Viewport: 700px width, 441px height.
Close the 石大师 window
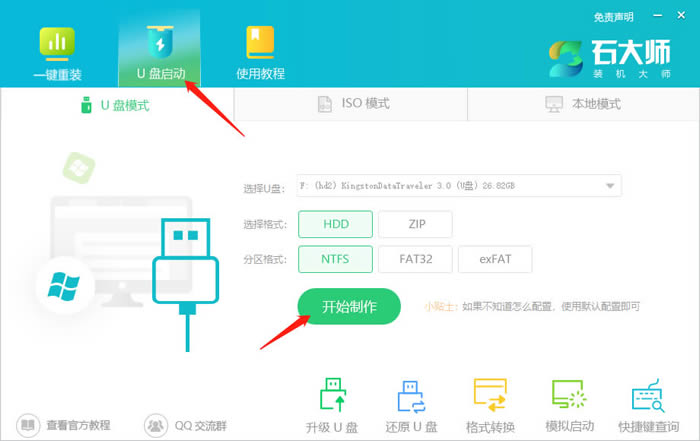tap(681, 15)
